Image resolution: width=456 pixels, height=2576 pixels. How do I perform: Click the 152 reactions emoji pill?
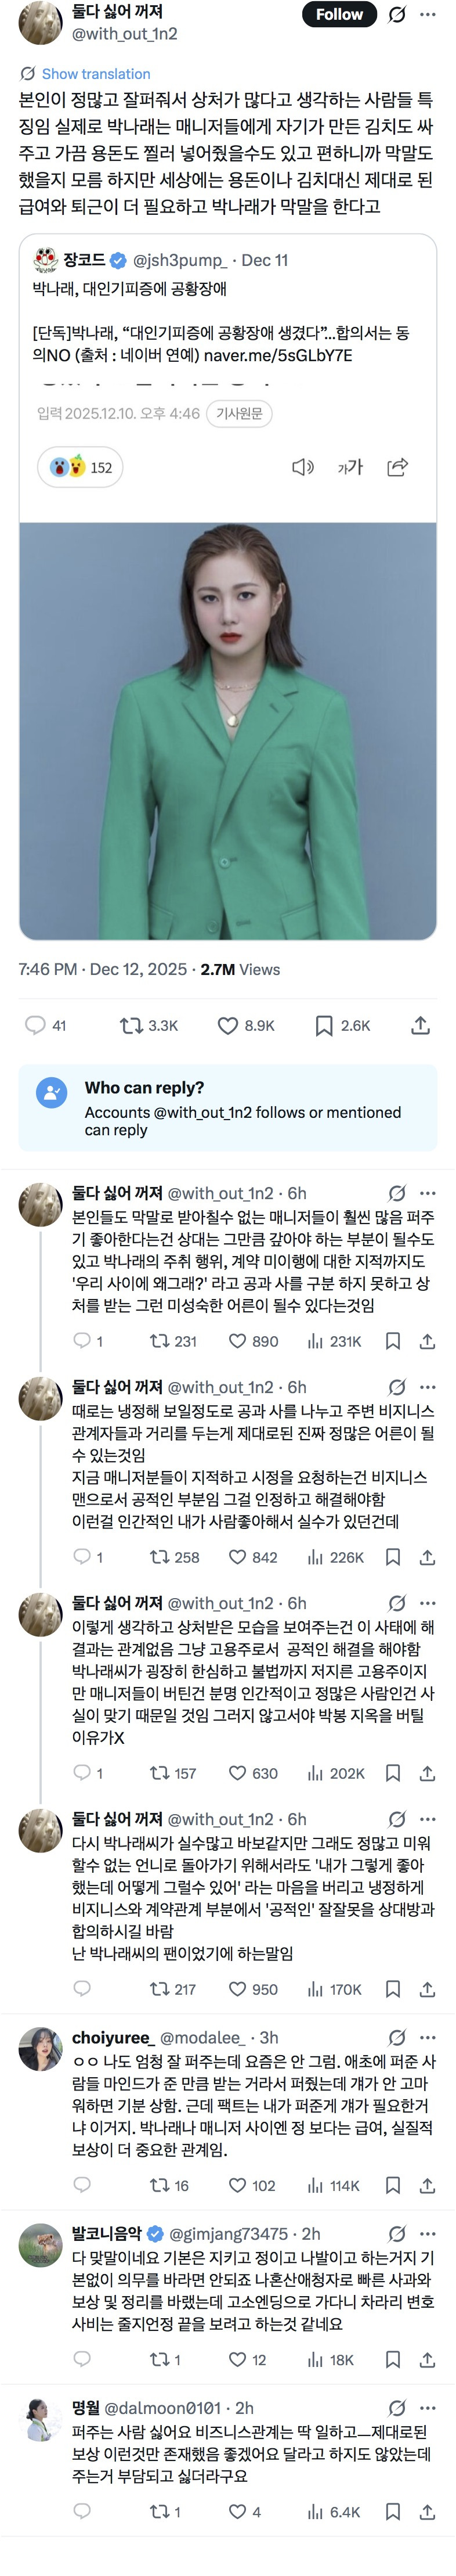click(x=80, y=467)
